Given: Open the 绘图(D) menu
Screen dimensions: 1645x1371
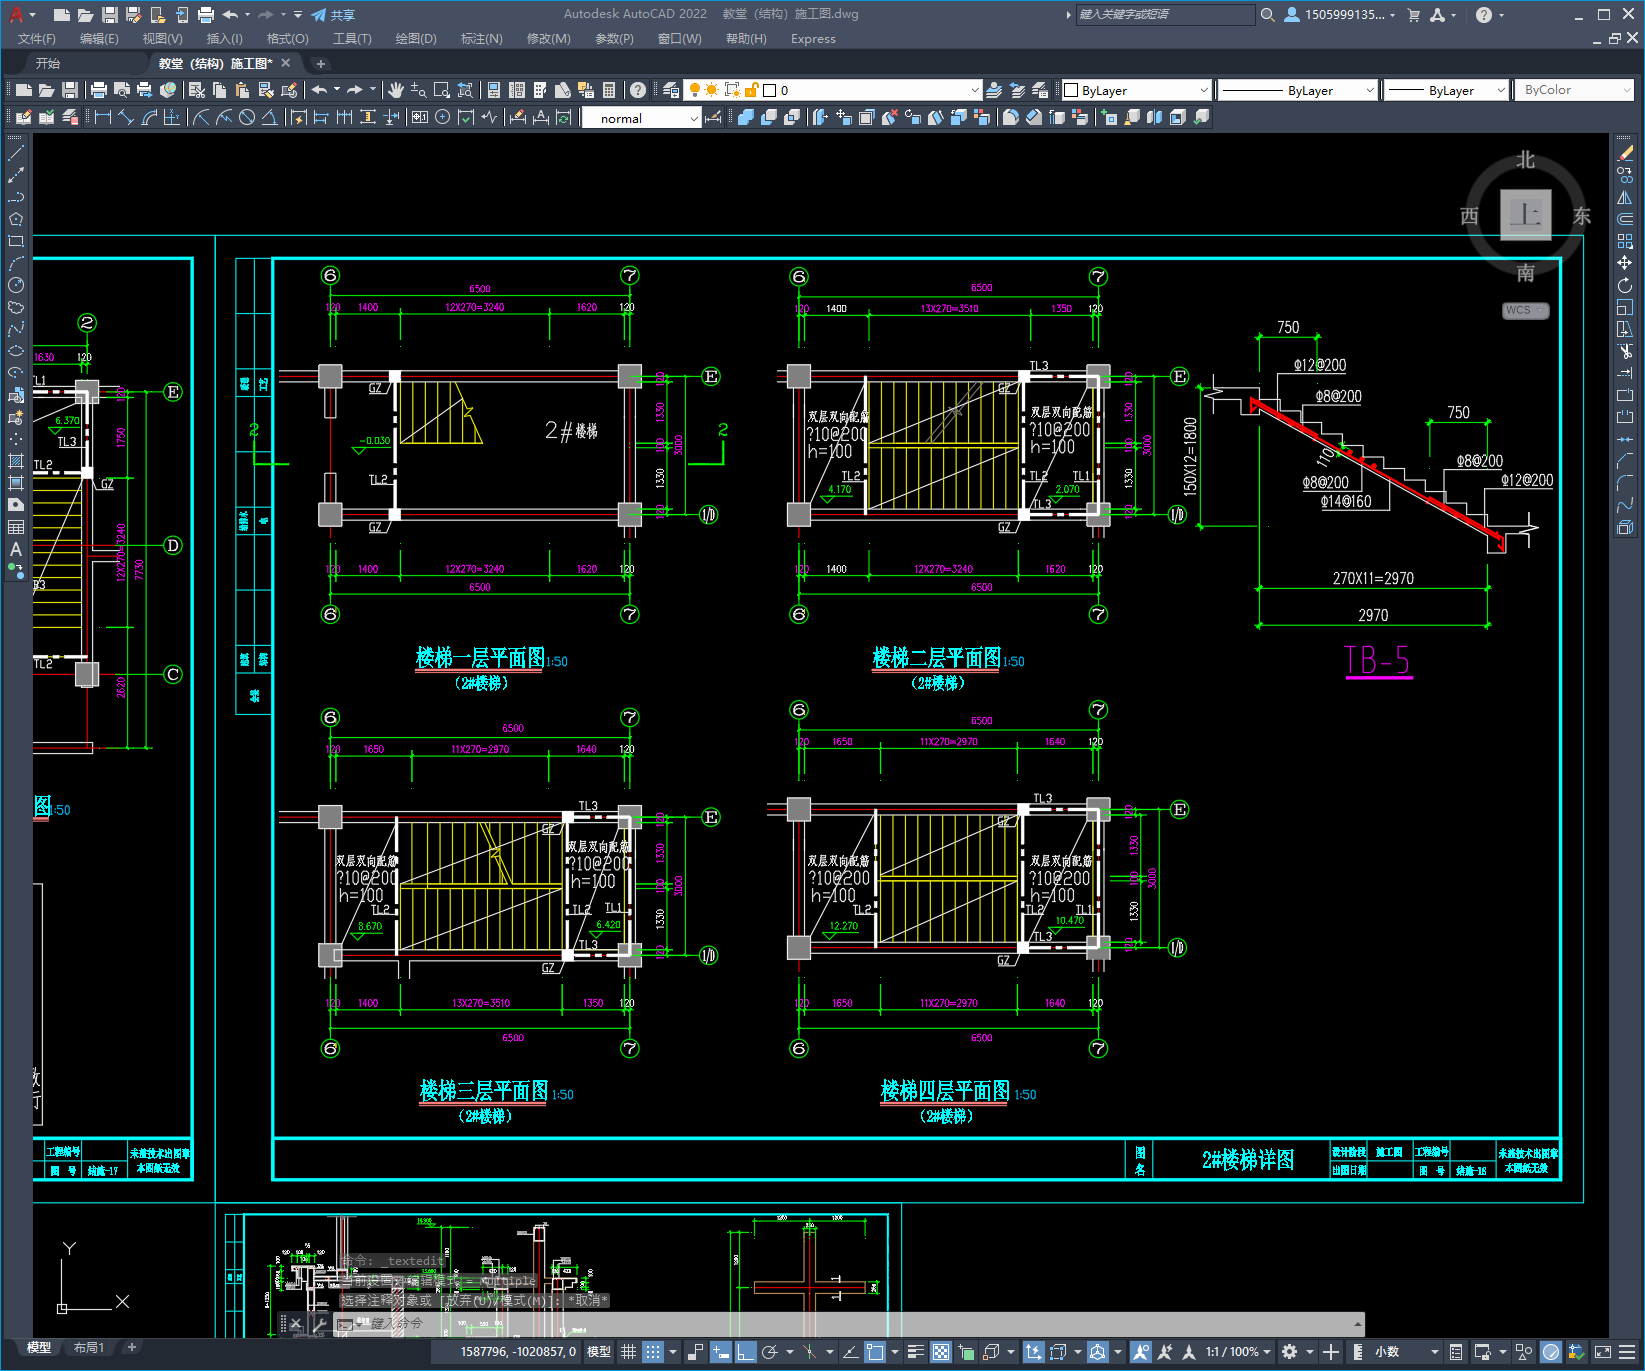Looking at the screenshot, I should click(416, 39).
